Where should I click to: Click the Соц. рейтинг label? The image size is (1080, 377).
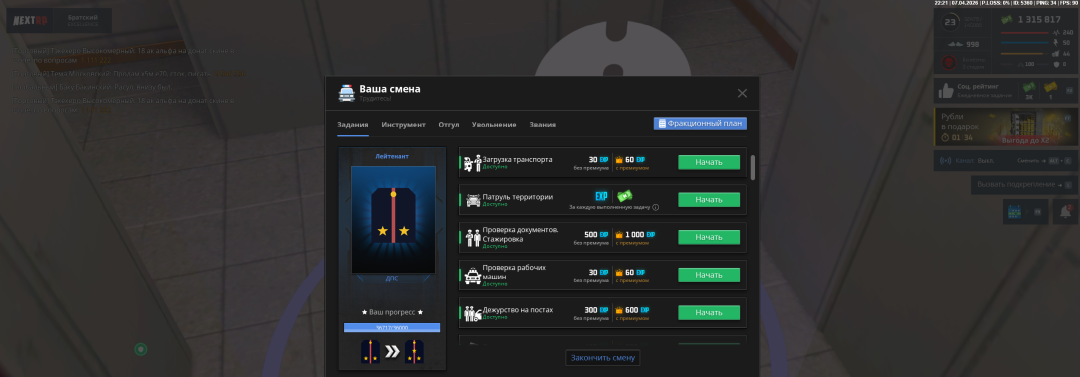[x=978, y=86]
